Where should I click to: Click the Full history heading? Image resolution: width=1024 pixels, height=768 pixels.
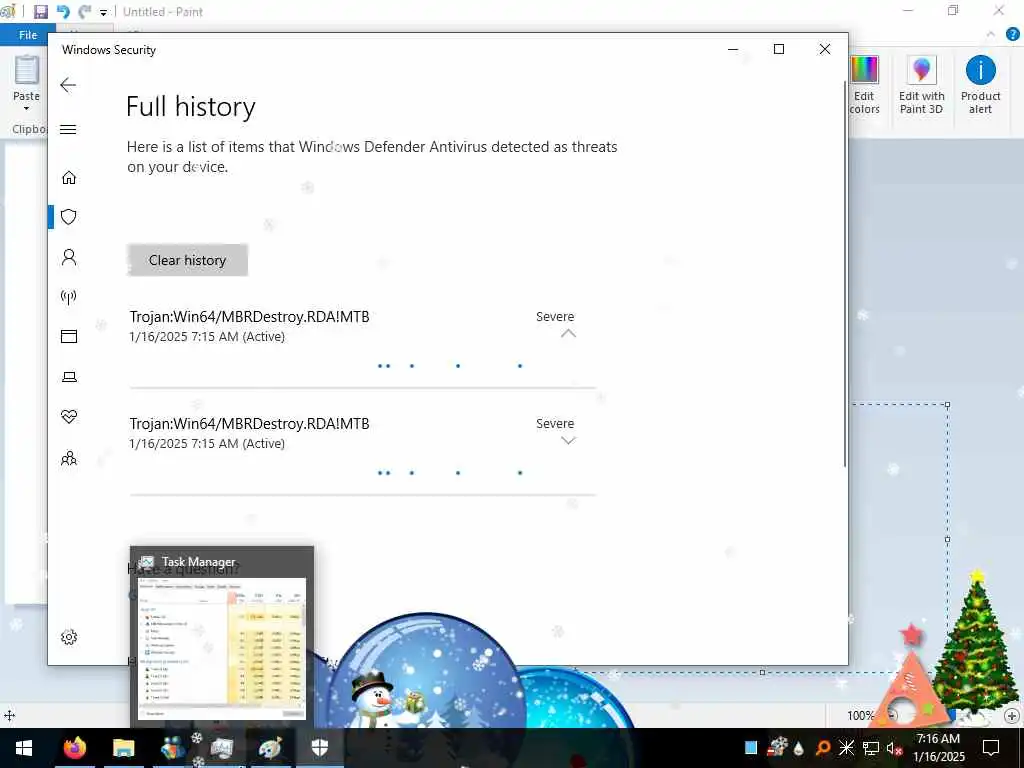point(191,106)
